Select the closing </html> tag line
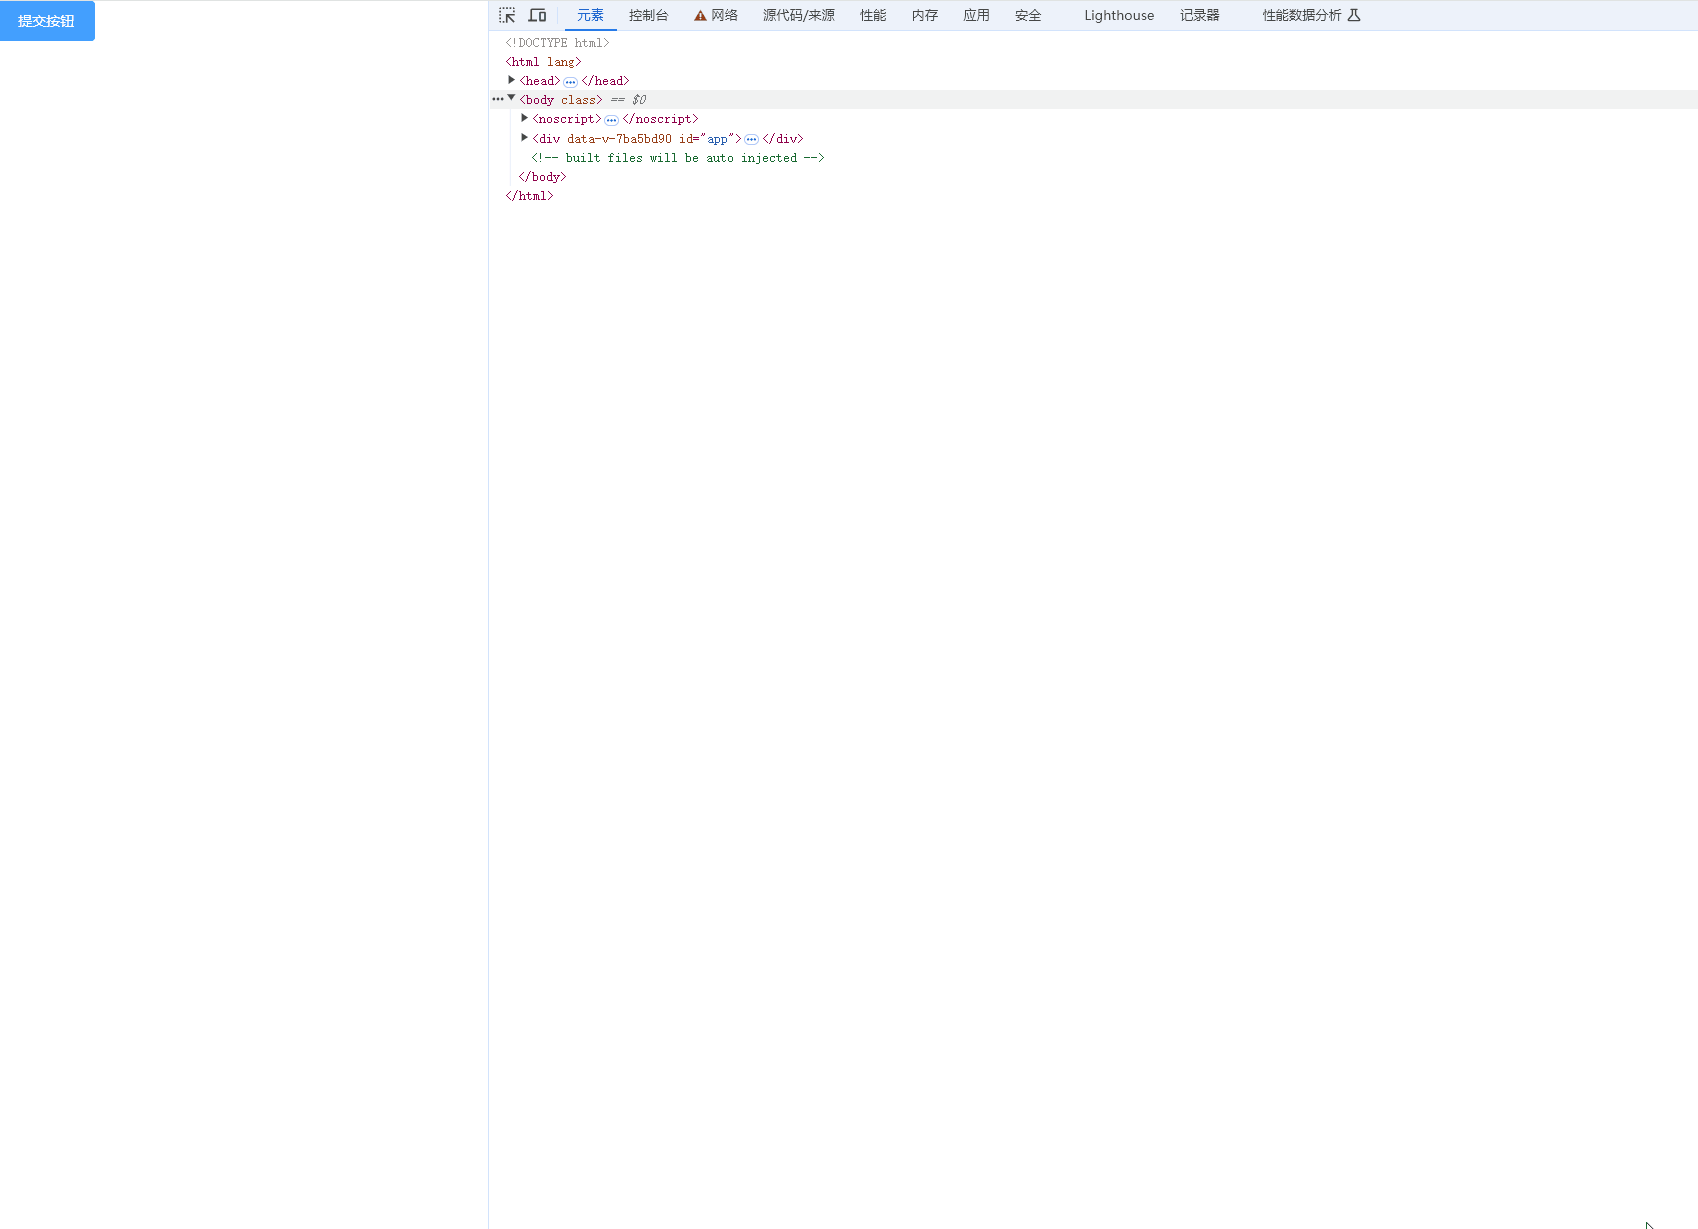The image size is (1698, 1229). 529,196
